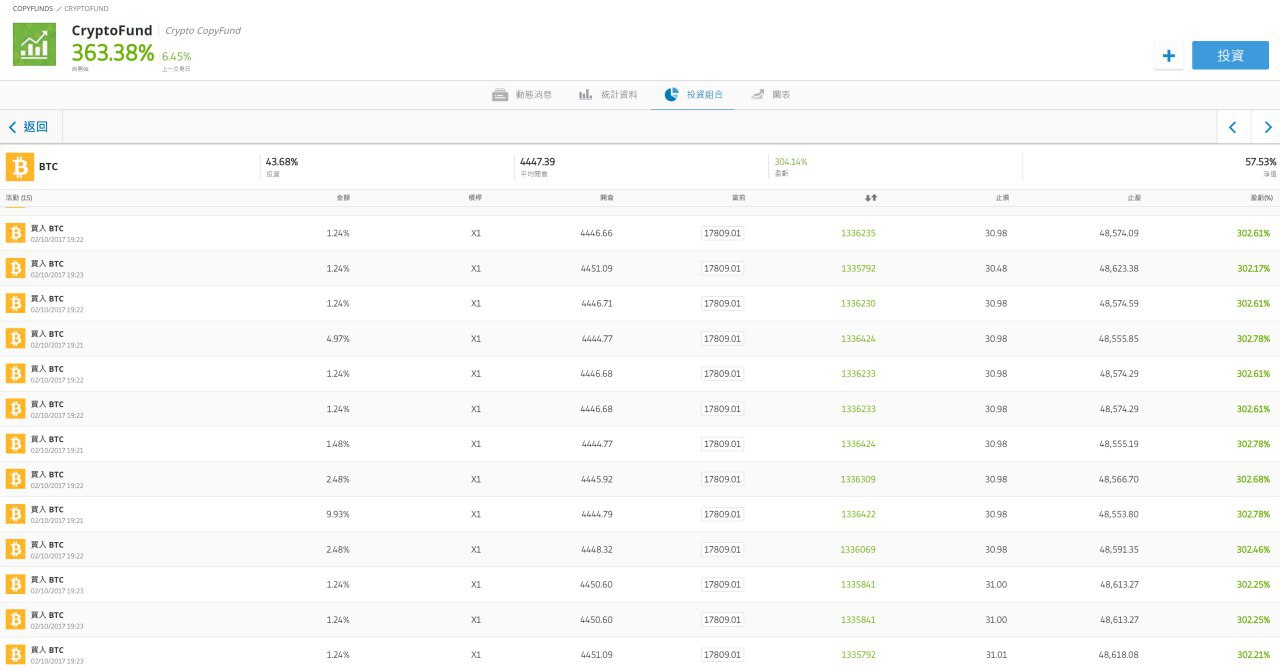
Task: Click the BTC icon in the 1.48% amount row
Action: click(x=15, y=444)
